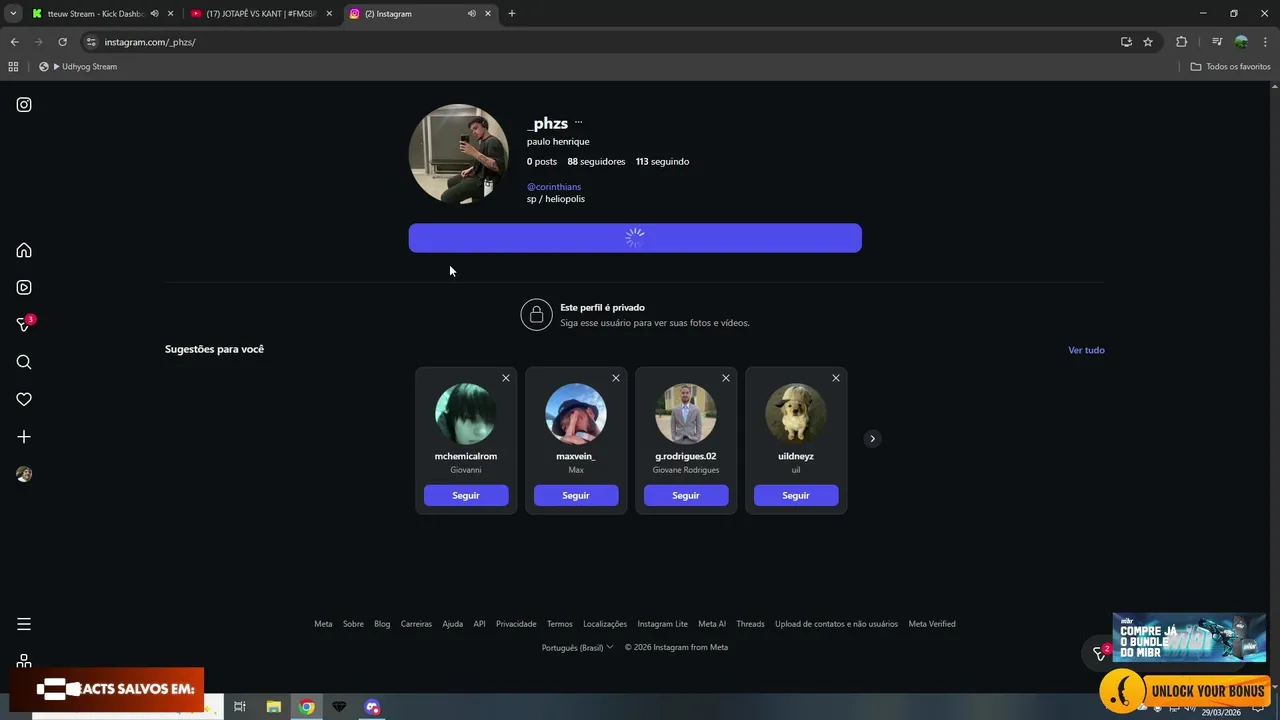The height and width of the screenshot is (720, 1280).
Task: Open options dots beside _phzs
Action: click(x=578, y=123)
